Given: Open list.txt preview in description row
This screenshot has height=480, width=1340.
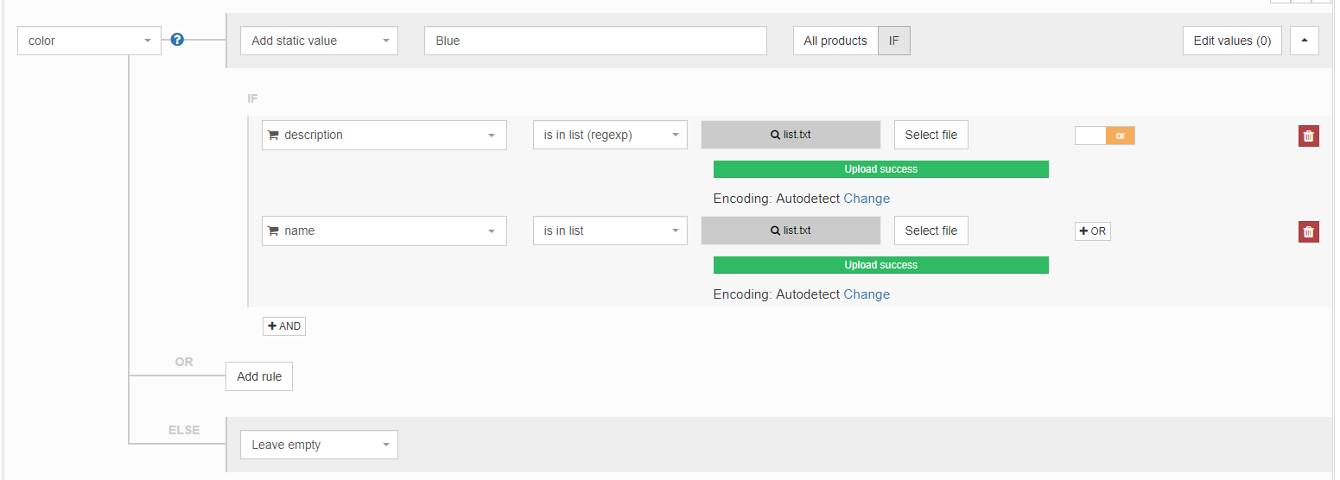Looking at the screenshot, I should pyautogui.click(x=791, y=135).
